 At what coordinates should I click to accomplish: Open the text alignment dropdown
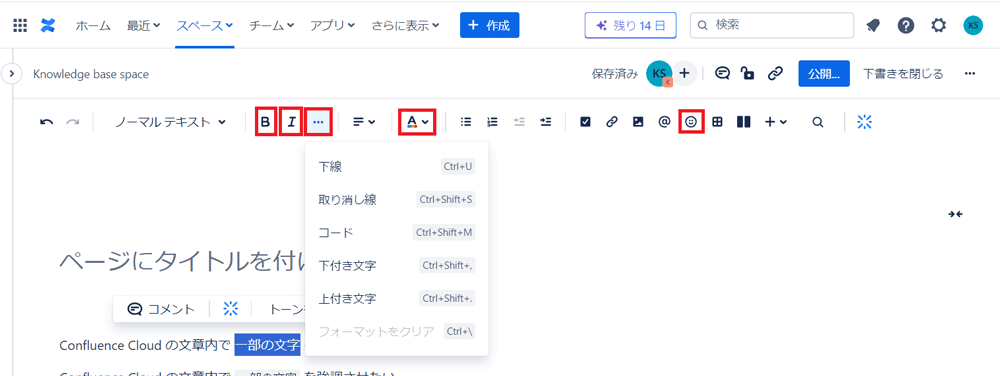364,122
